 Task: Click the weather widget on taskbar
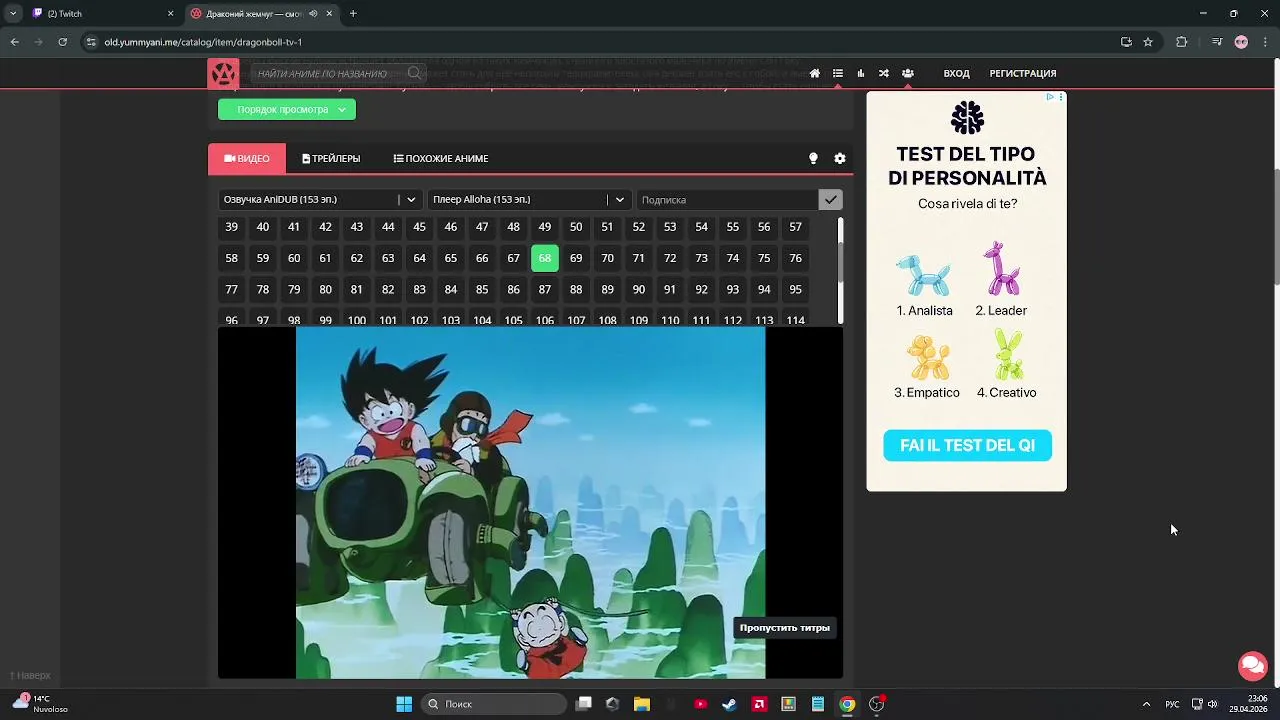point(41,704)
